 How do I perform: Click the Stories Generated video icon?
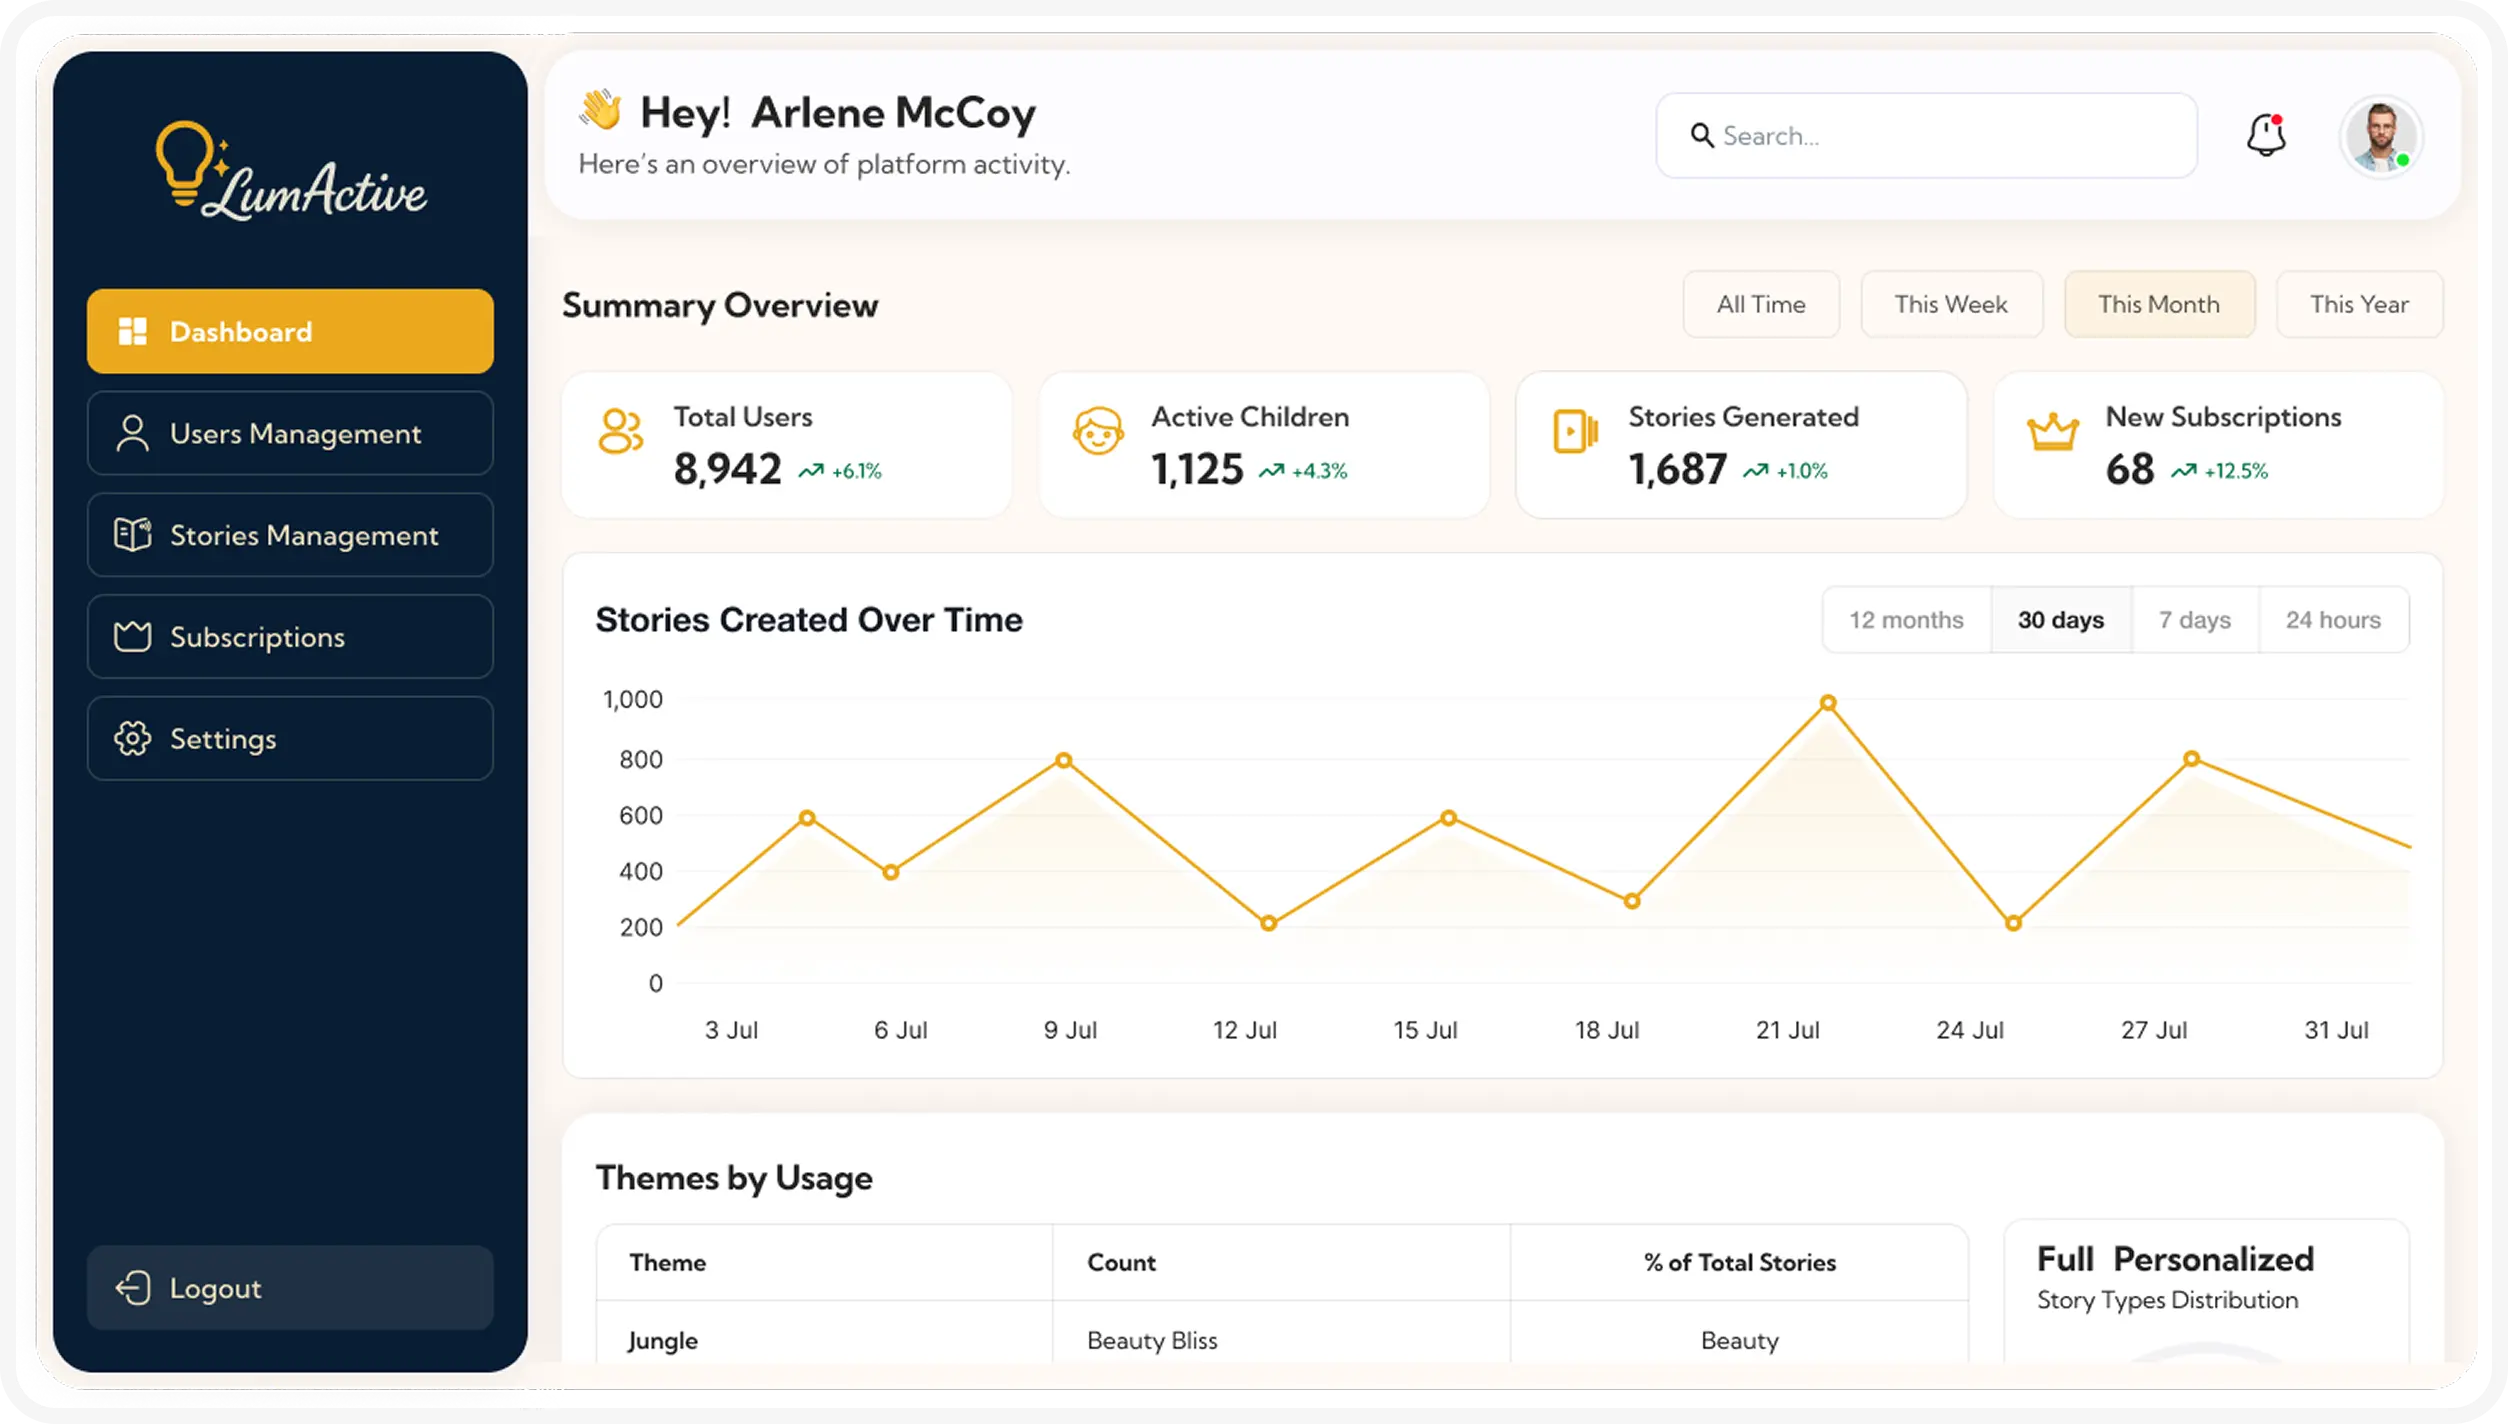pos(1575,432)
